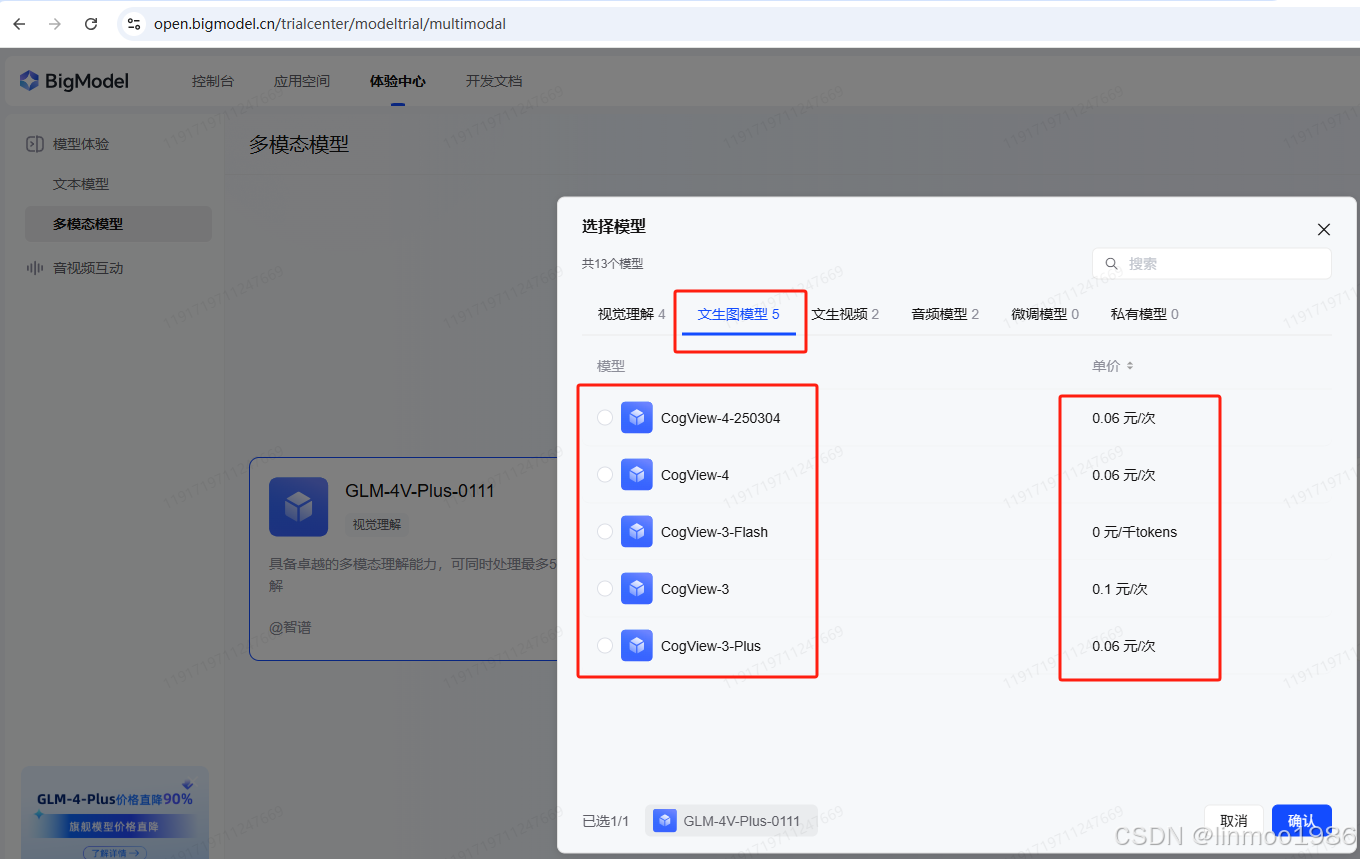Switch to the 私有模型 tab

[x=1145, y=314]
